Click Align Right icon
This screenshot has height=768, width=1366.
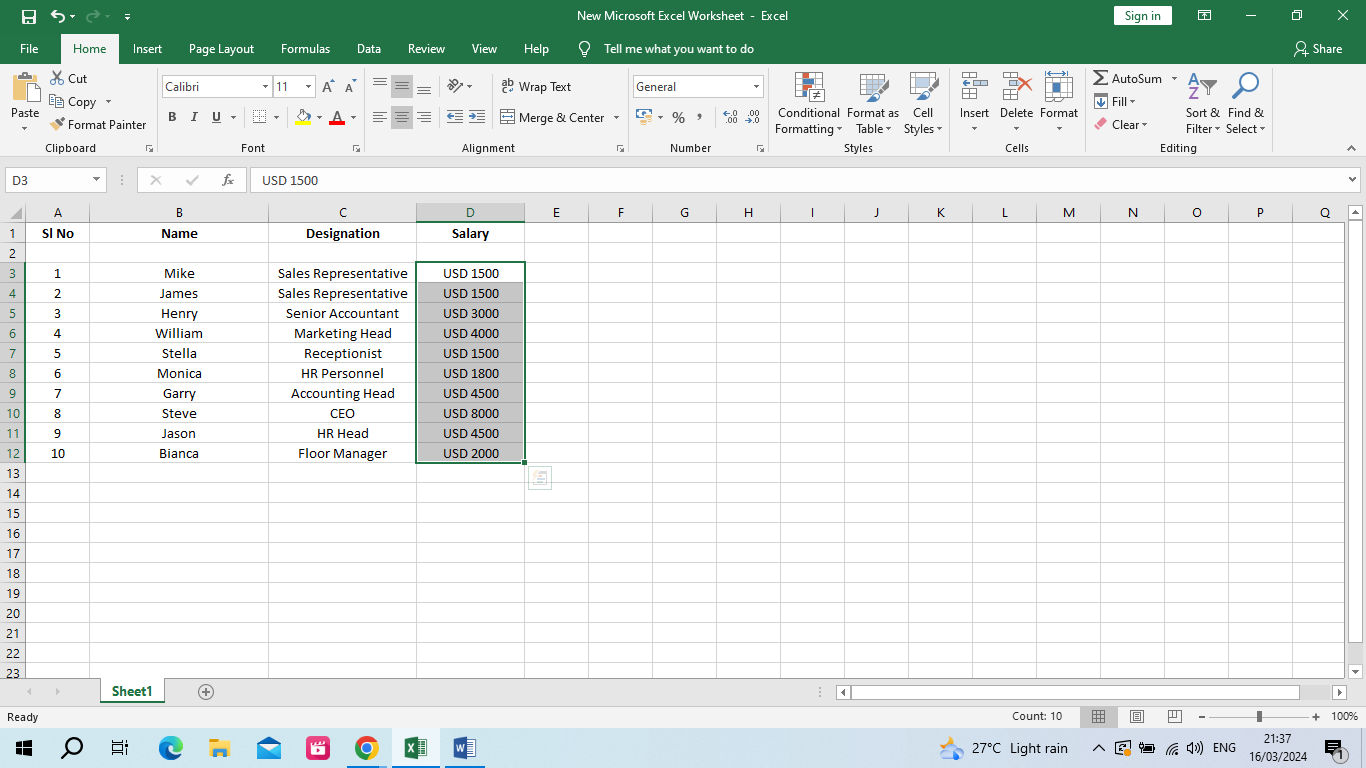click(424, 117)
